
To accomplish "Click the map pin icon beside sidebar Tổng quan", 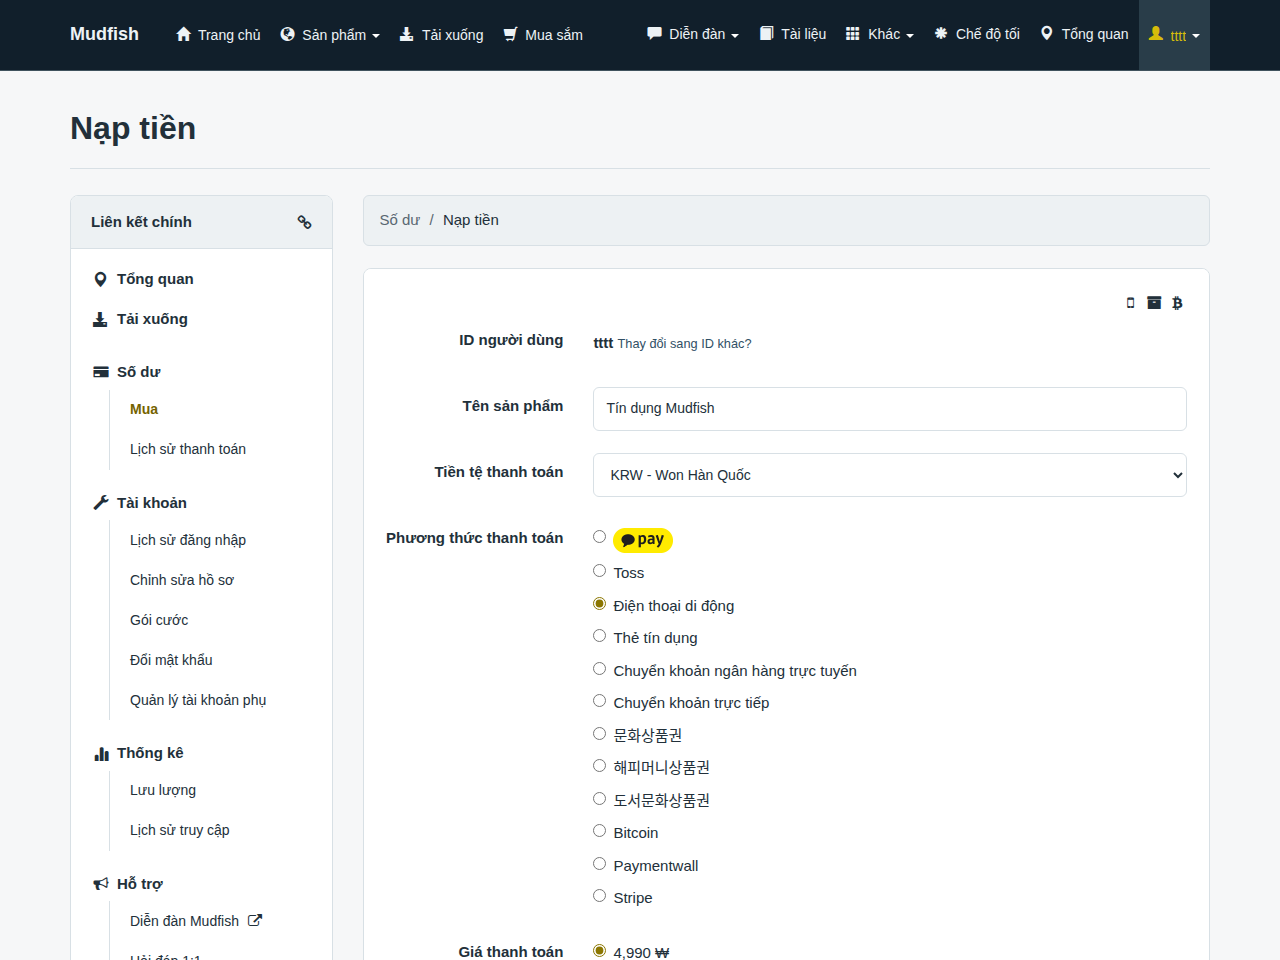I will (x=100, y=279).
